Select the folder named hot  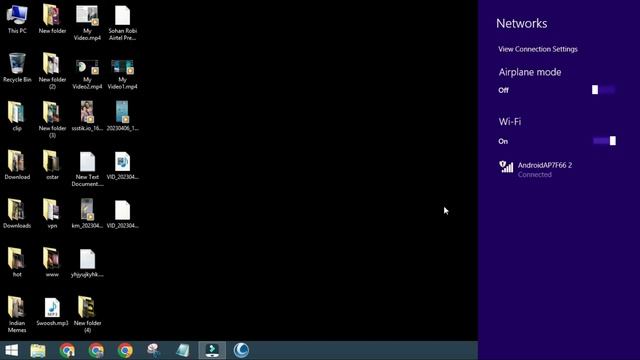(17, 262)
